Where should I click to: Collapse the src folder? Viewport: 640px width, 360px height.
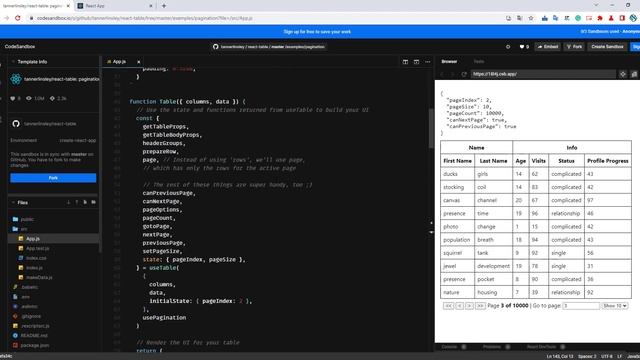click(23, 229)
